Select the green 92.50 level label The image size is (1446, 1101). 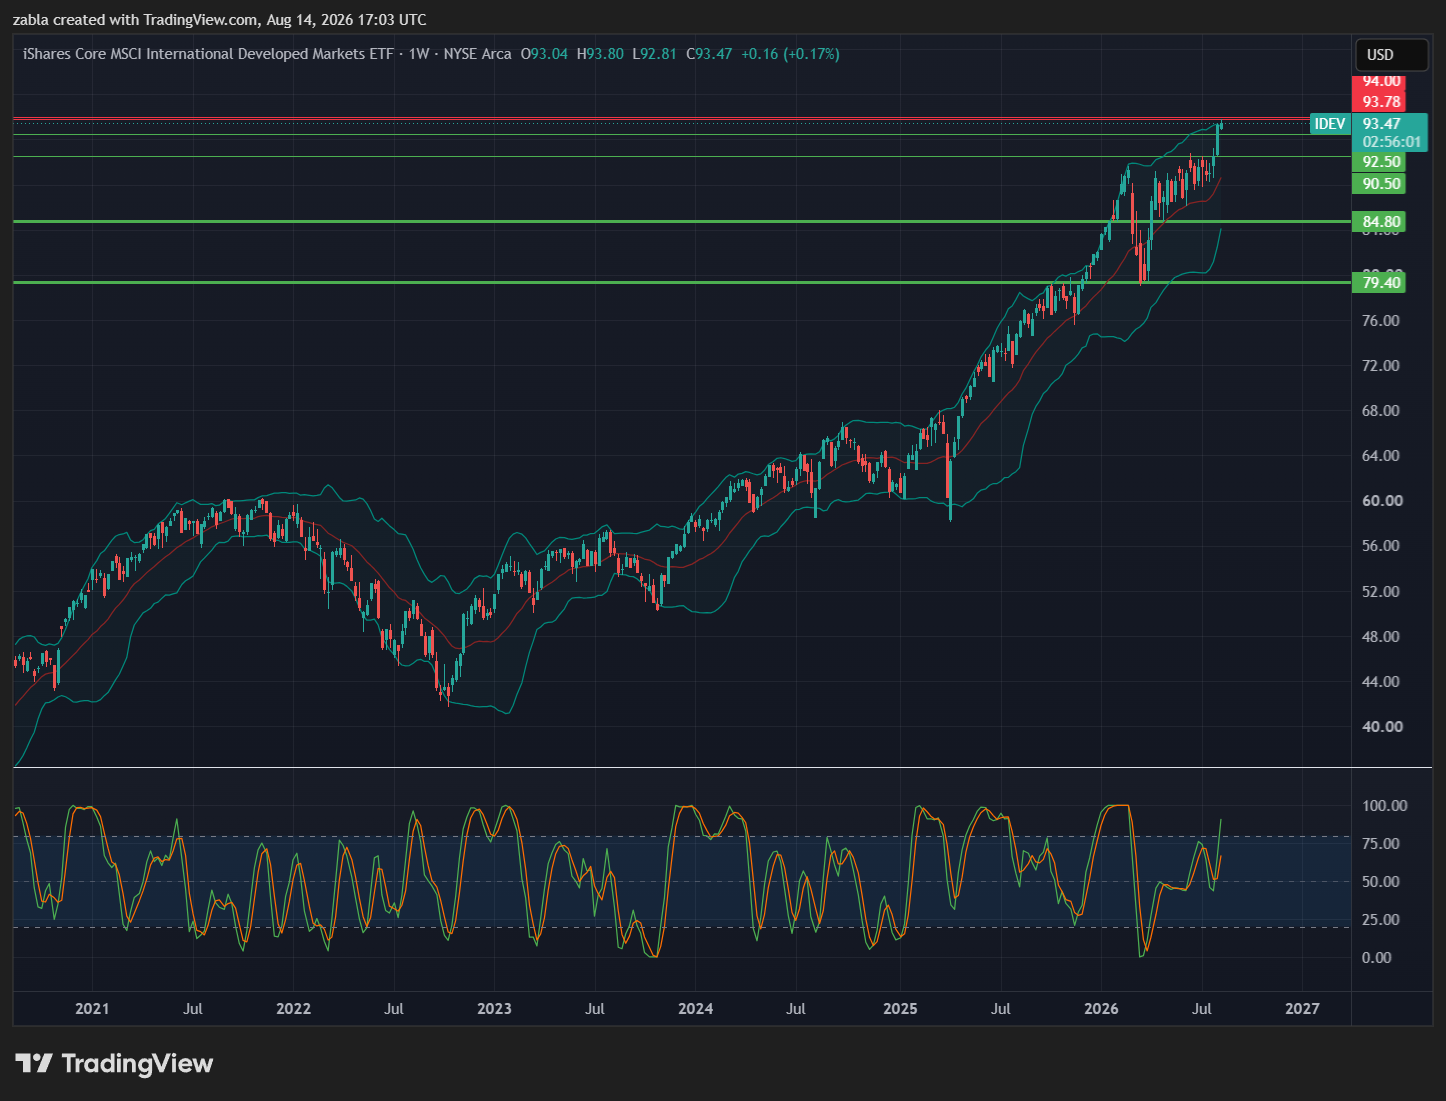[x=1381, y=162]
